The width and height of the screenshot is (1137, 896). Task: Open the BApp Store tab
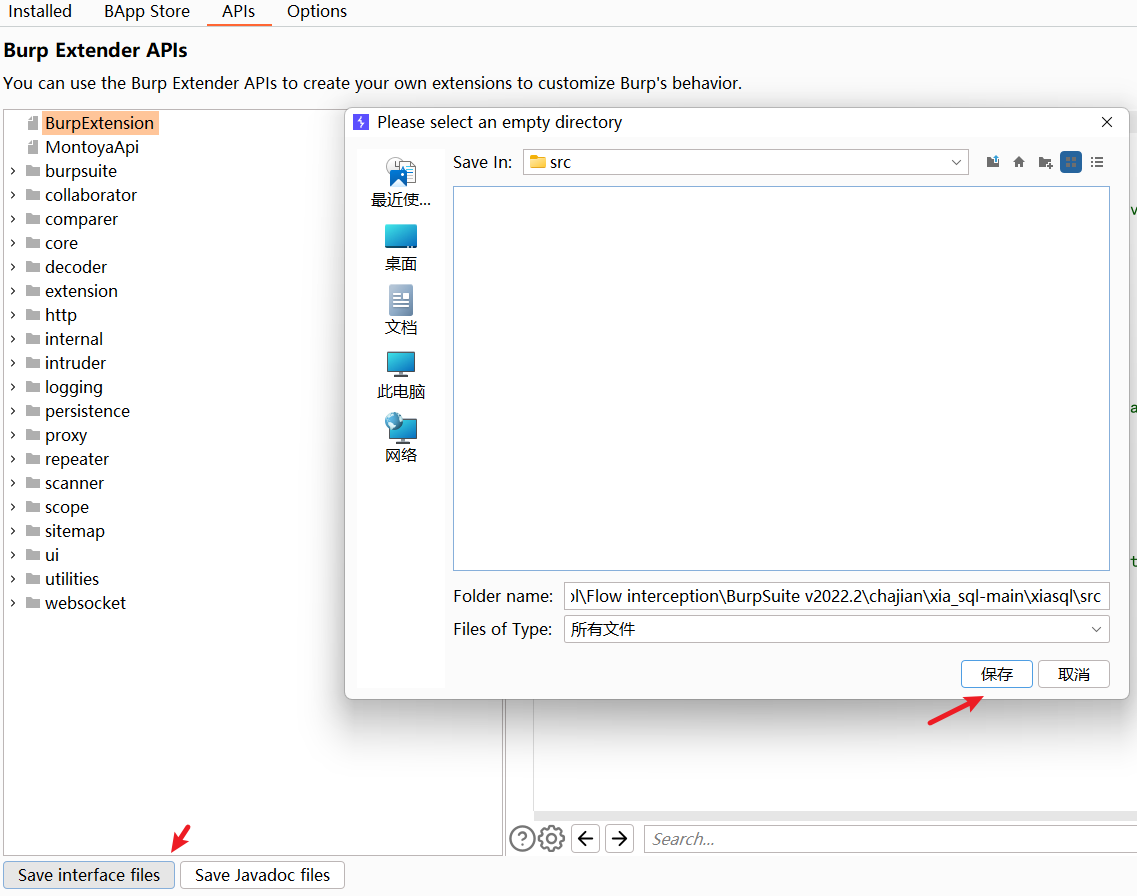(x=146, y=12)
